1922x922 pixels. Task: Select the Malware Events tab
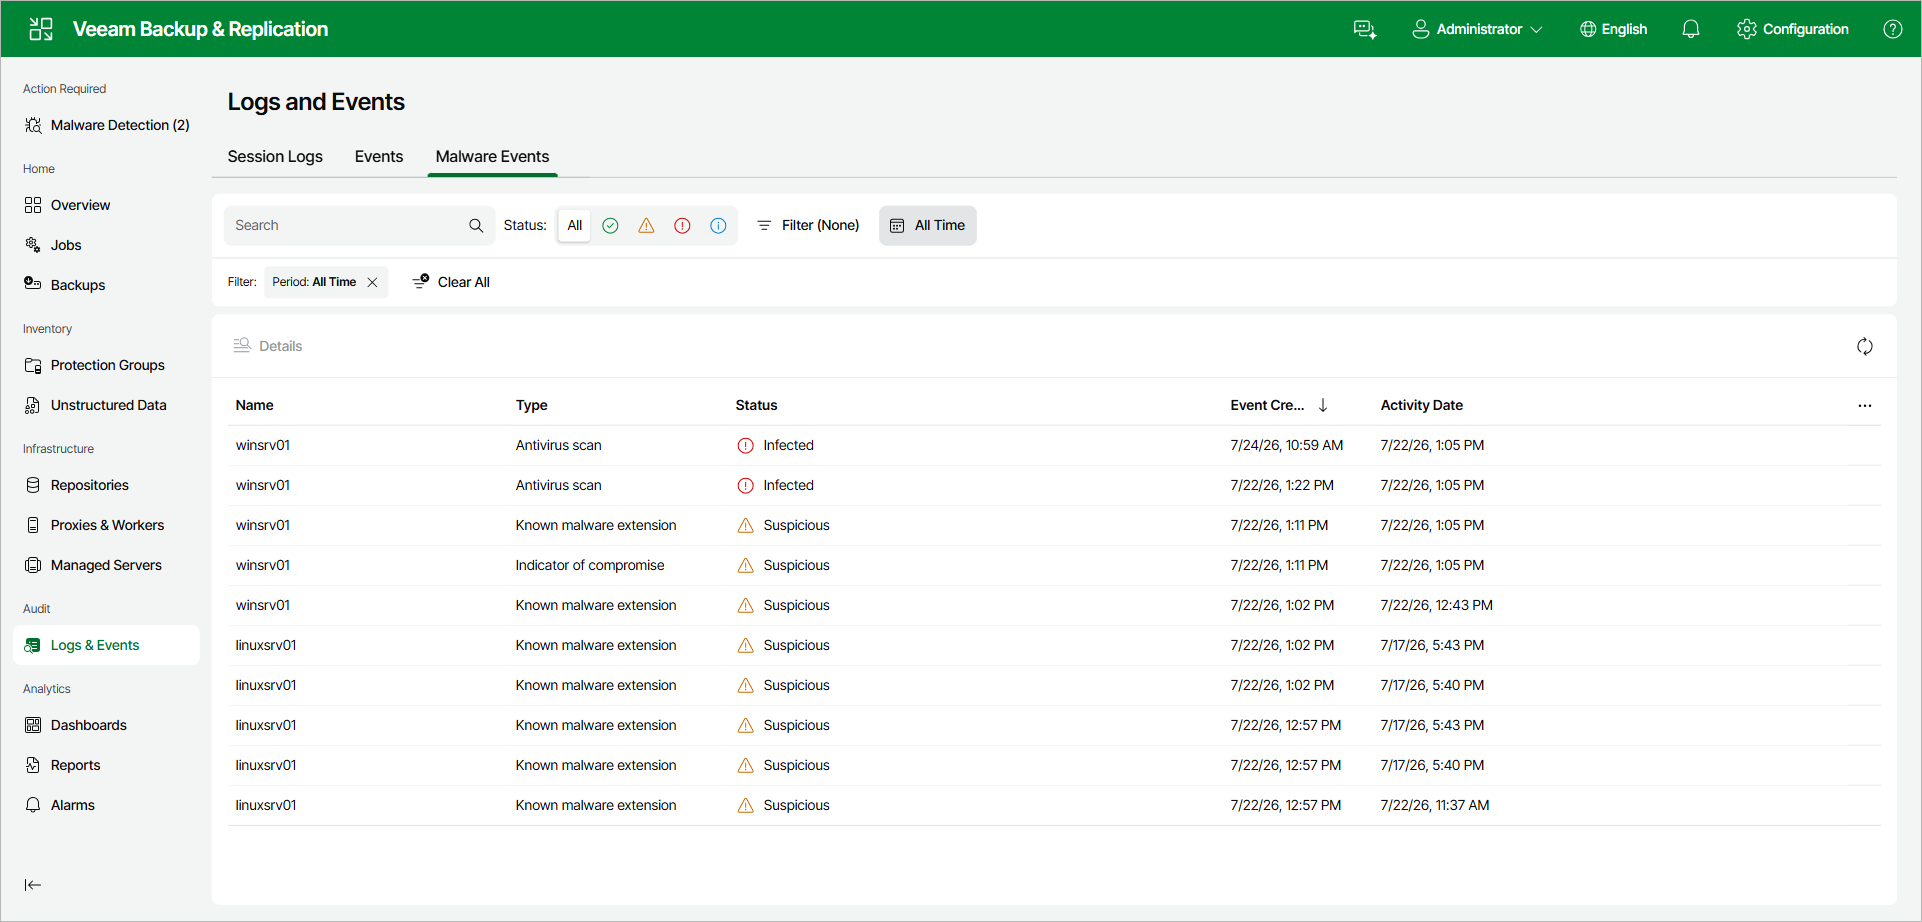492,157
